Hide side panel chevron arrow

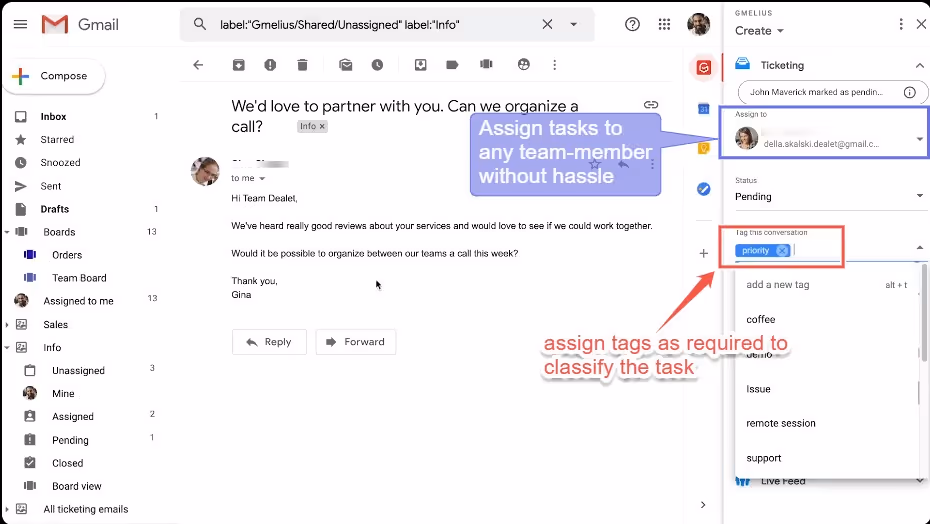tap(703, 505)
